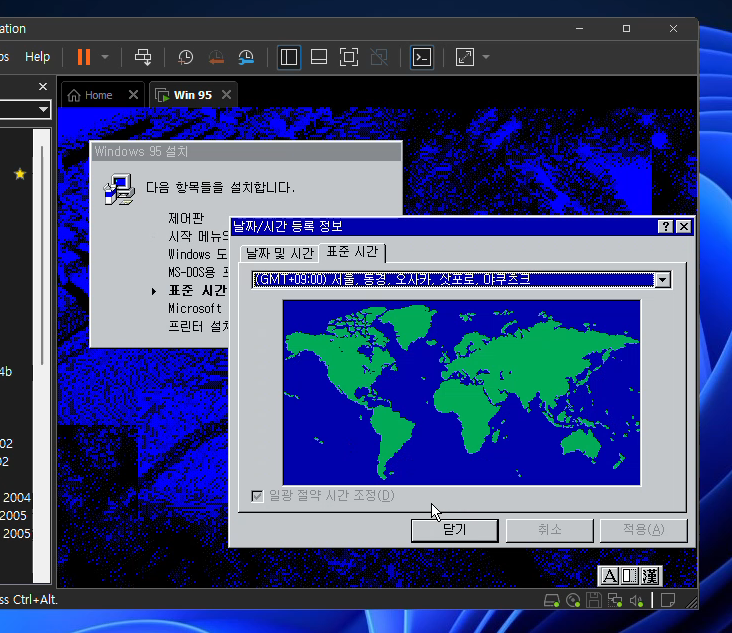Pause the virtual machine
732x633 pixels.
pyautogui.click(x=84, y=57)
